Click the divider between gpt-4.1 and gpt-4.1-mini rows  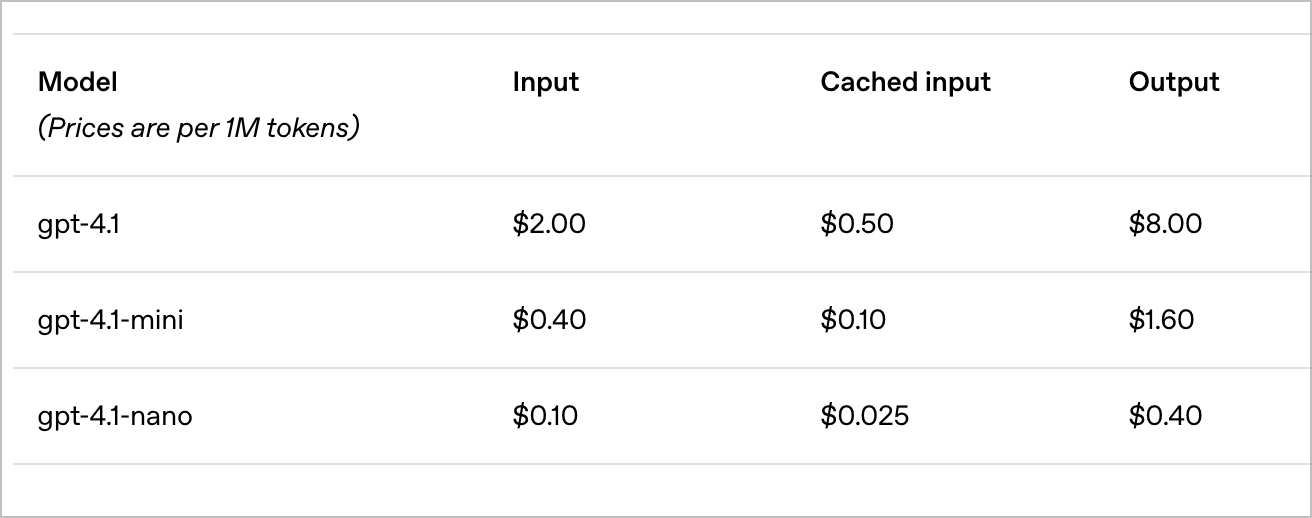coord(656,272)
